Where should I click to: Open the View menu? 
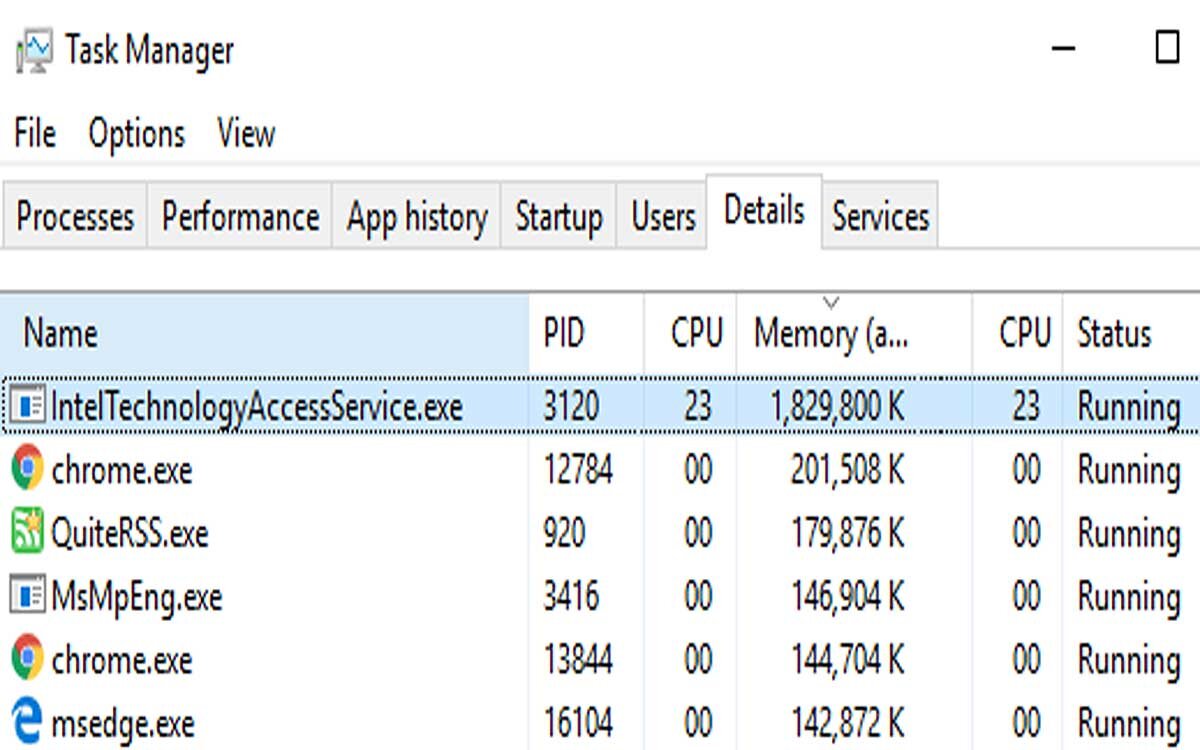pos(246,133)
